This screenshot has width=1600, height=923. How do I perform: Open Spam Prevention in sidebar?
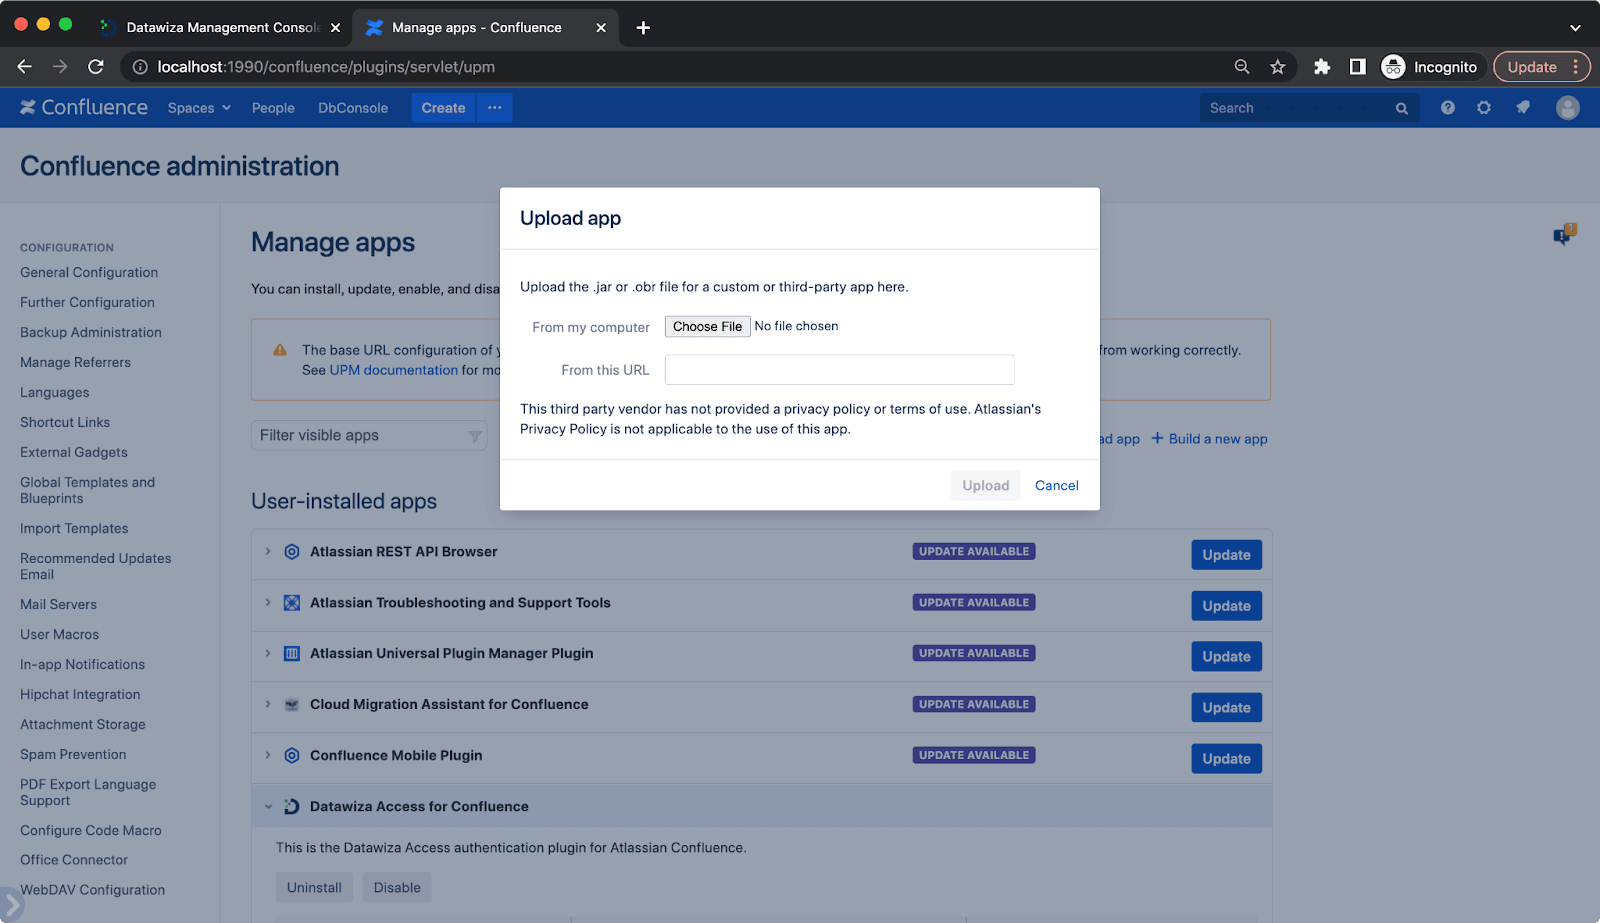(73, 754)
